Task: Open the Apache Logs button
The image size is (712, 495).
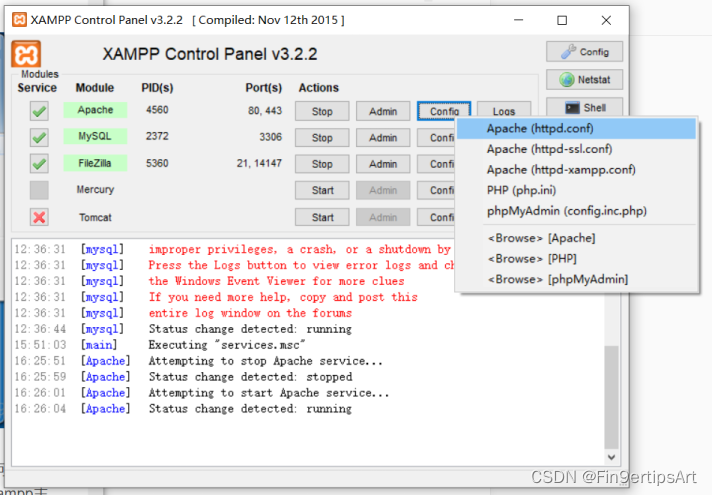Action: click(x=504, y=109)
